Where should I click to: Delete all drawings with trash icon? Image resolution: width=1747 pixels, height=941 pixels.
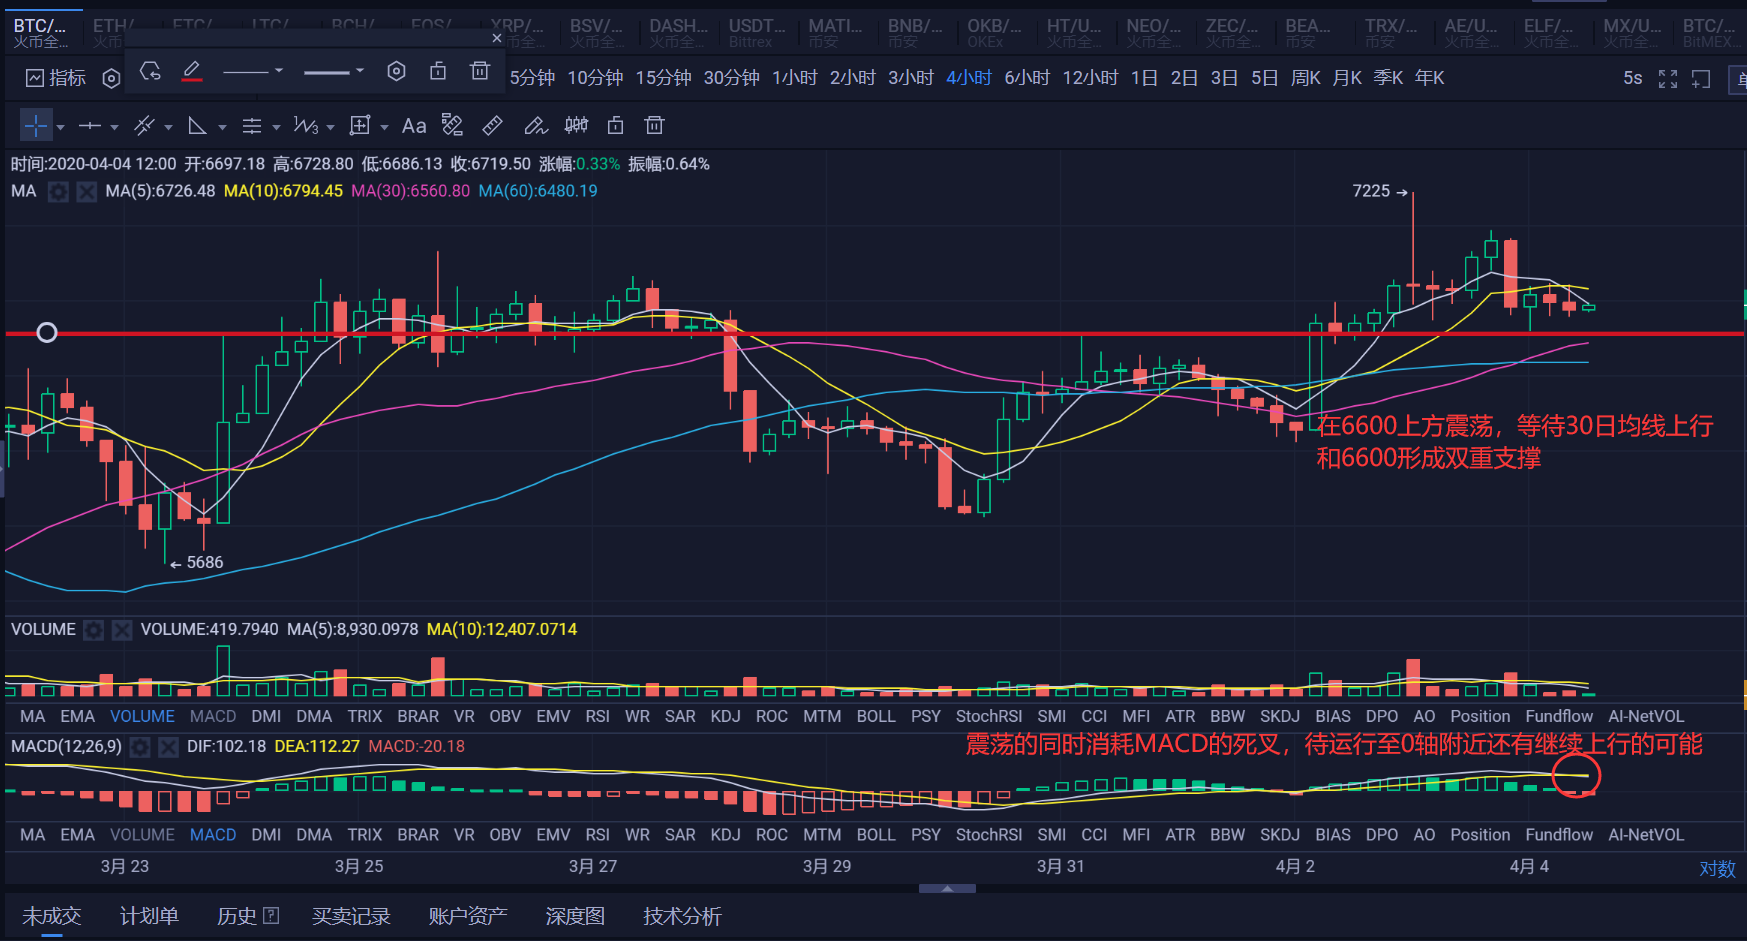click(654, 125)
